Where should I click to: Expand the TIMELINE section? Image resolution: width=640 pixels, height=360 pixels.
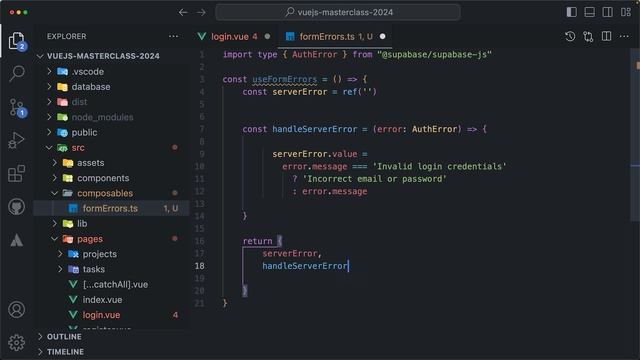pos(65,352)
